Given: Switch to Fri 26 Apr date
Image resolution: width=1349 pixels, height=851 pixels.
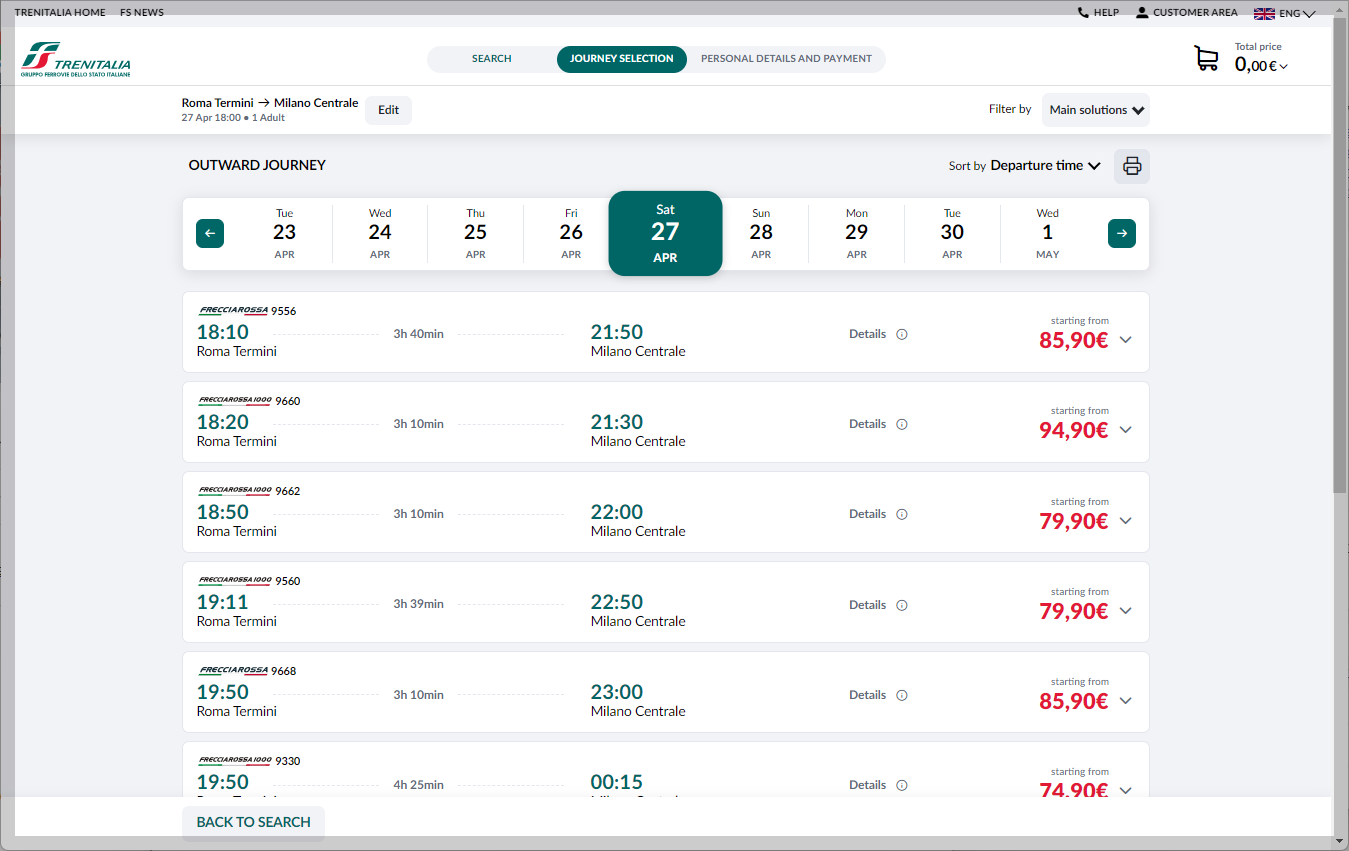Looking at the screenshot, I should 571,233.
